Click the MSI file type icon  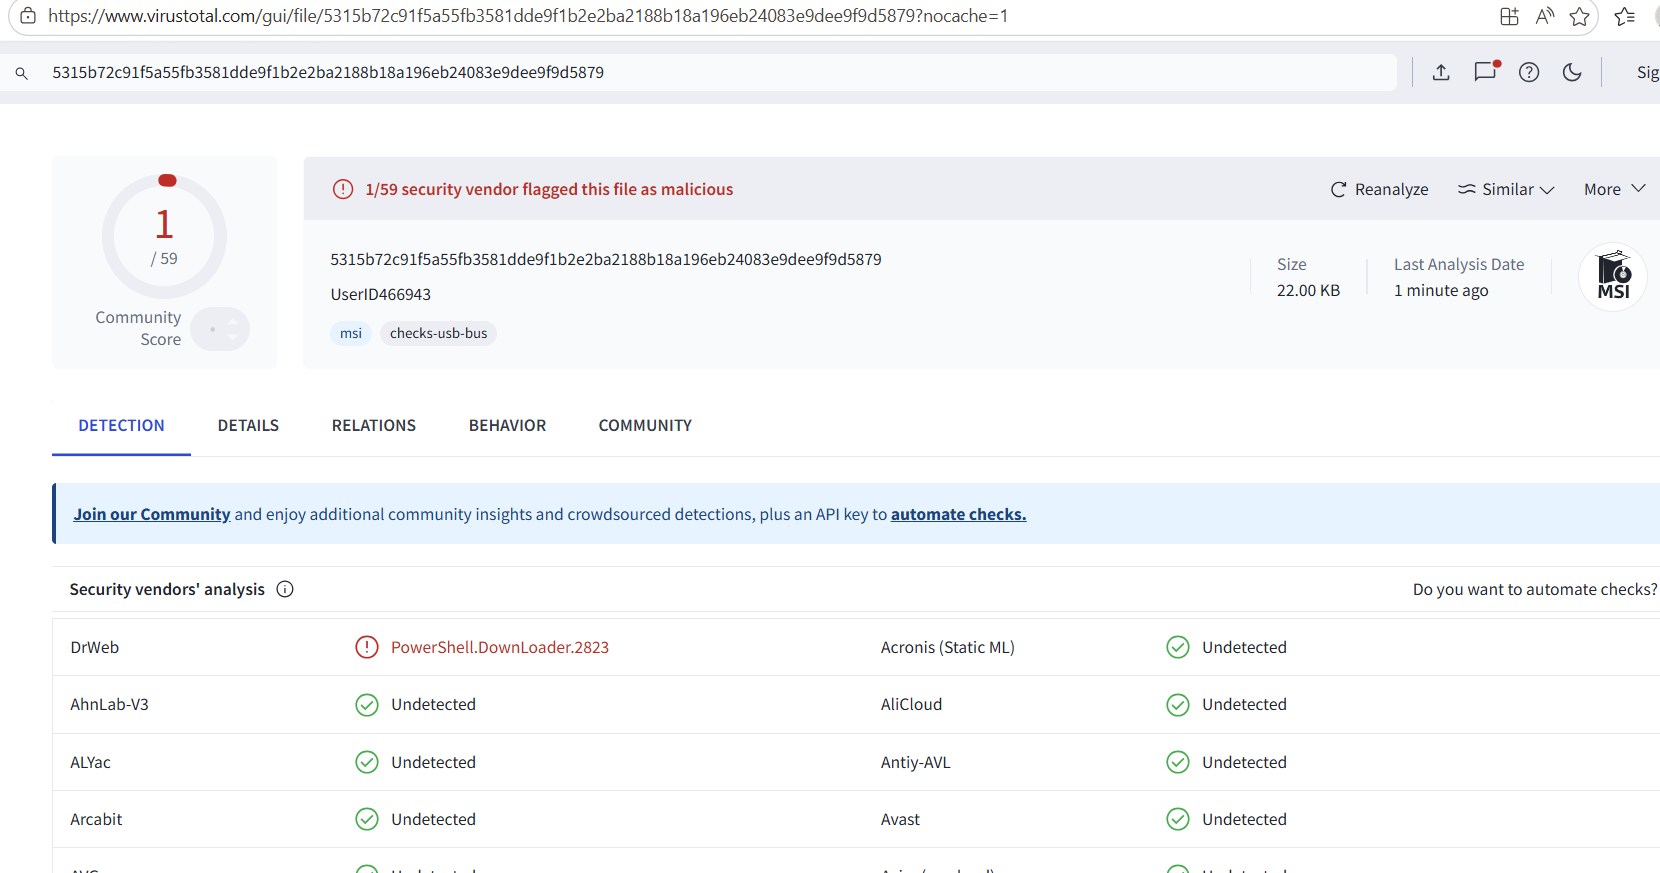pos(1612,277)
